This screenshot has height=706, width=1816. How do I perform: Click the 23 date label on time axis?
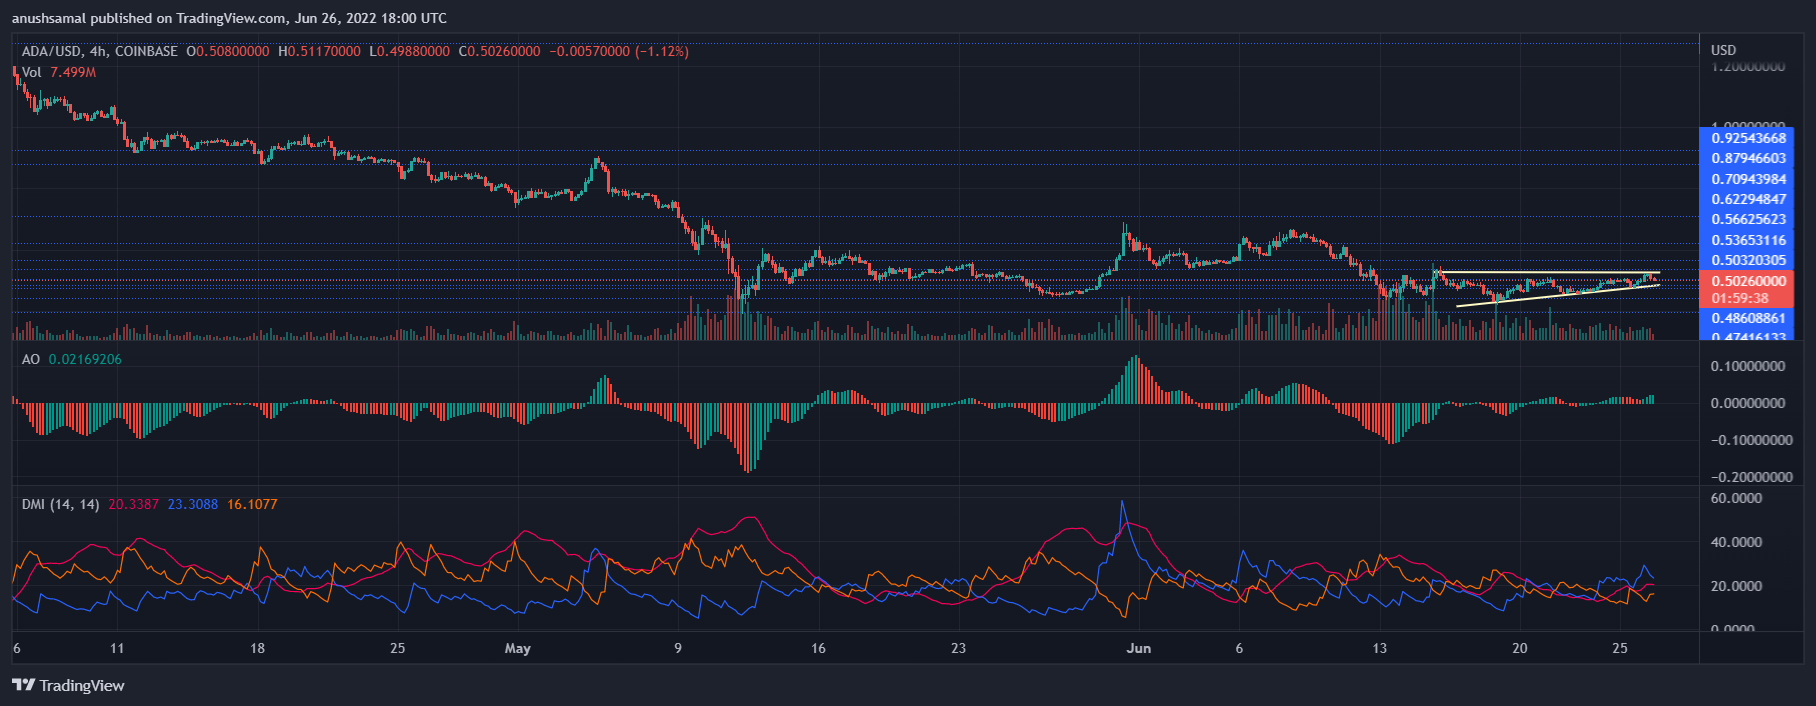point(958,648)
